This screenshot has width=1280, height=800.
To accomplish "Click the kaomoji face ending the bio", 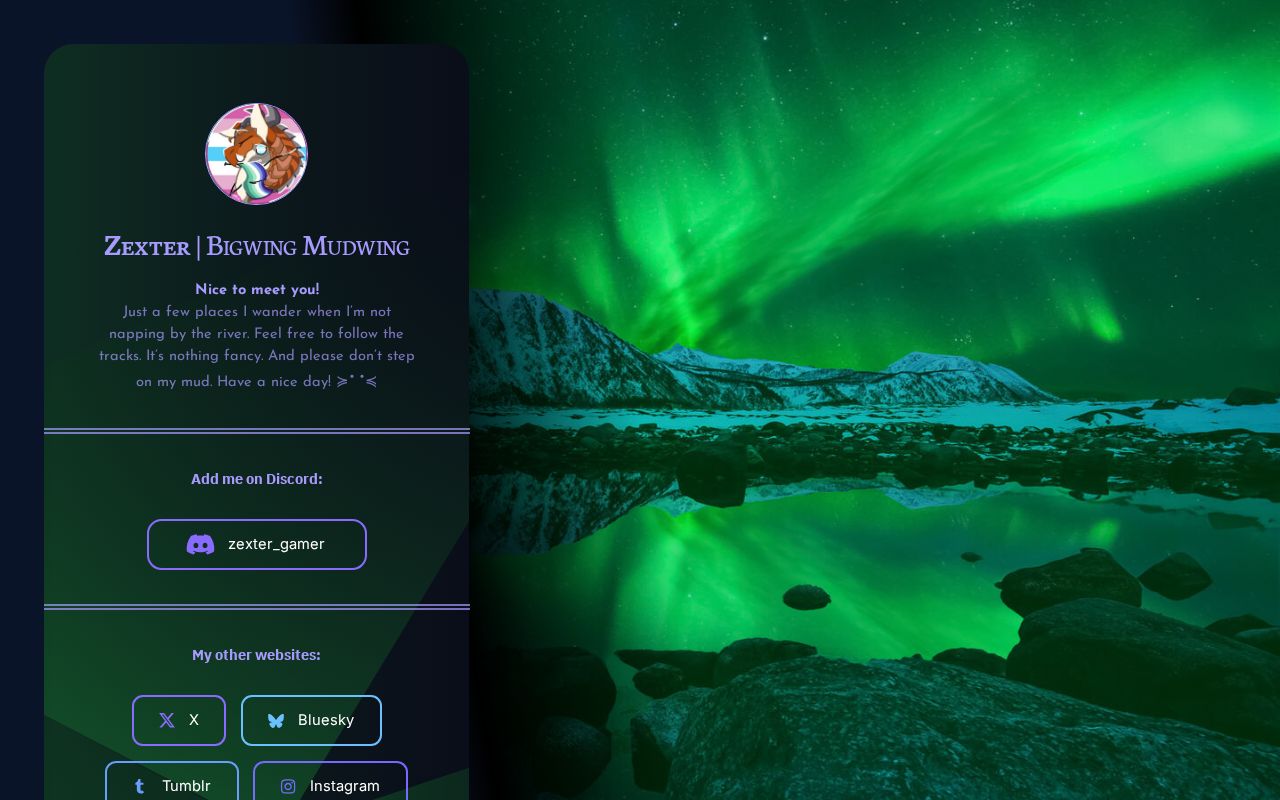I will click(x=357, y=381).
